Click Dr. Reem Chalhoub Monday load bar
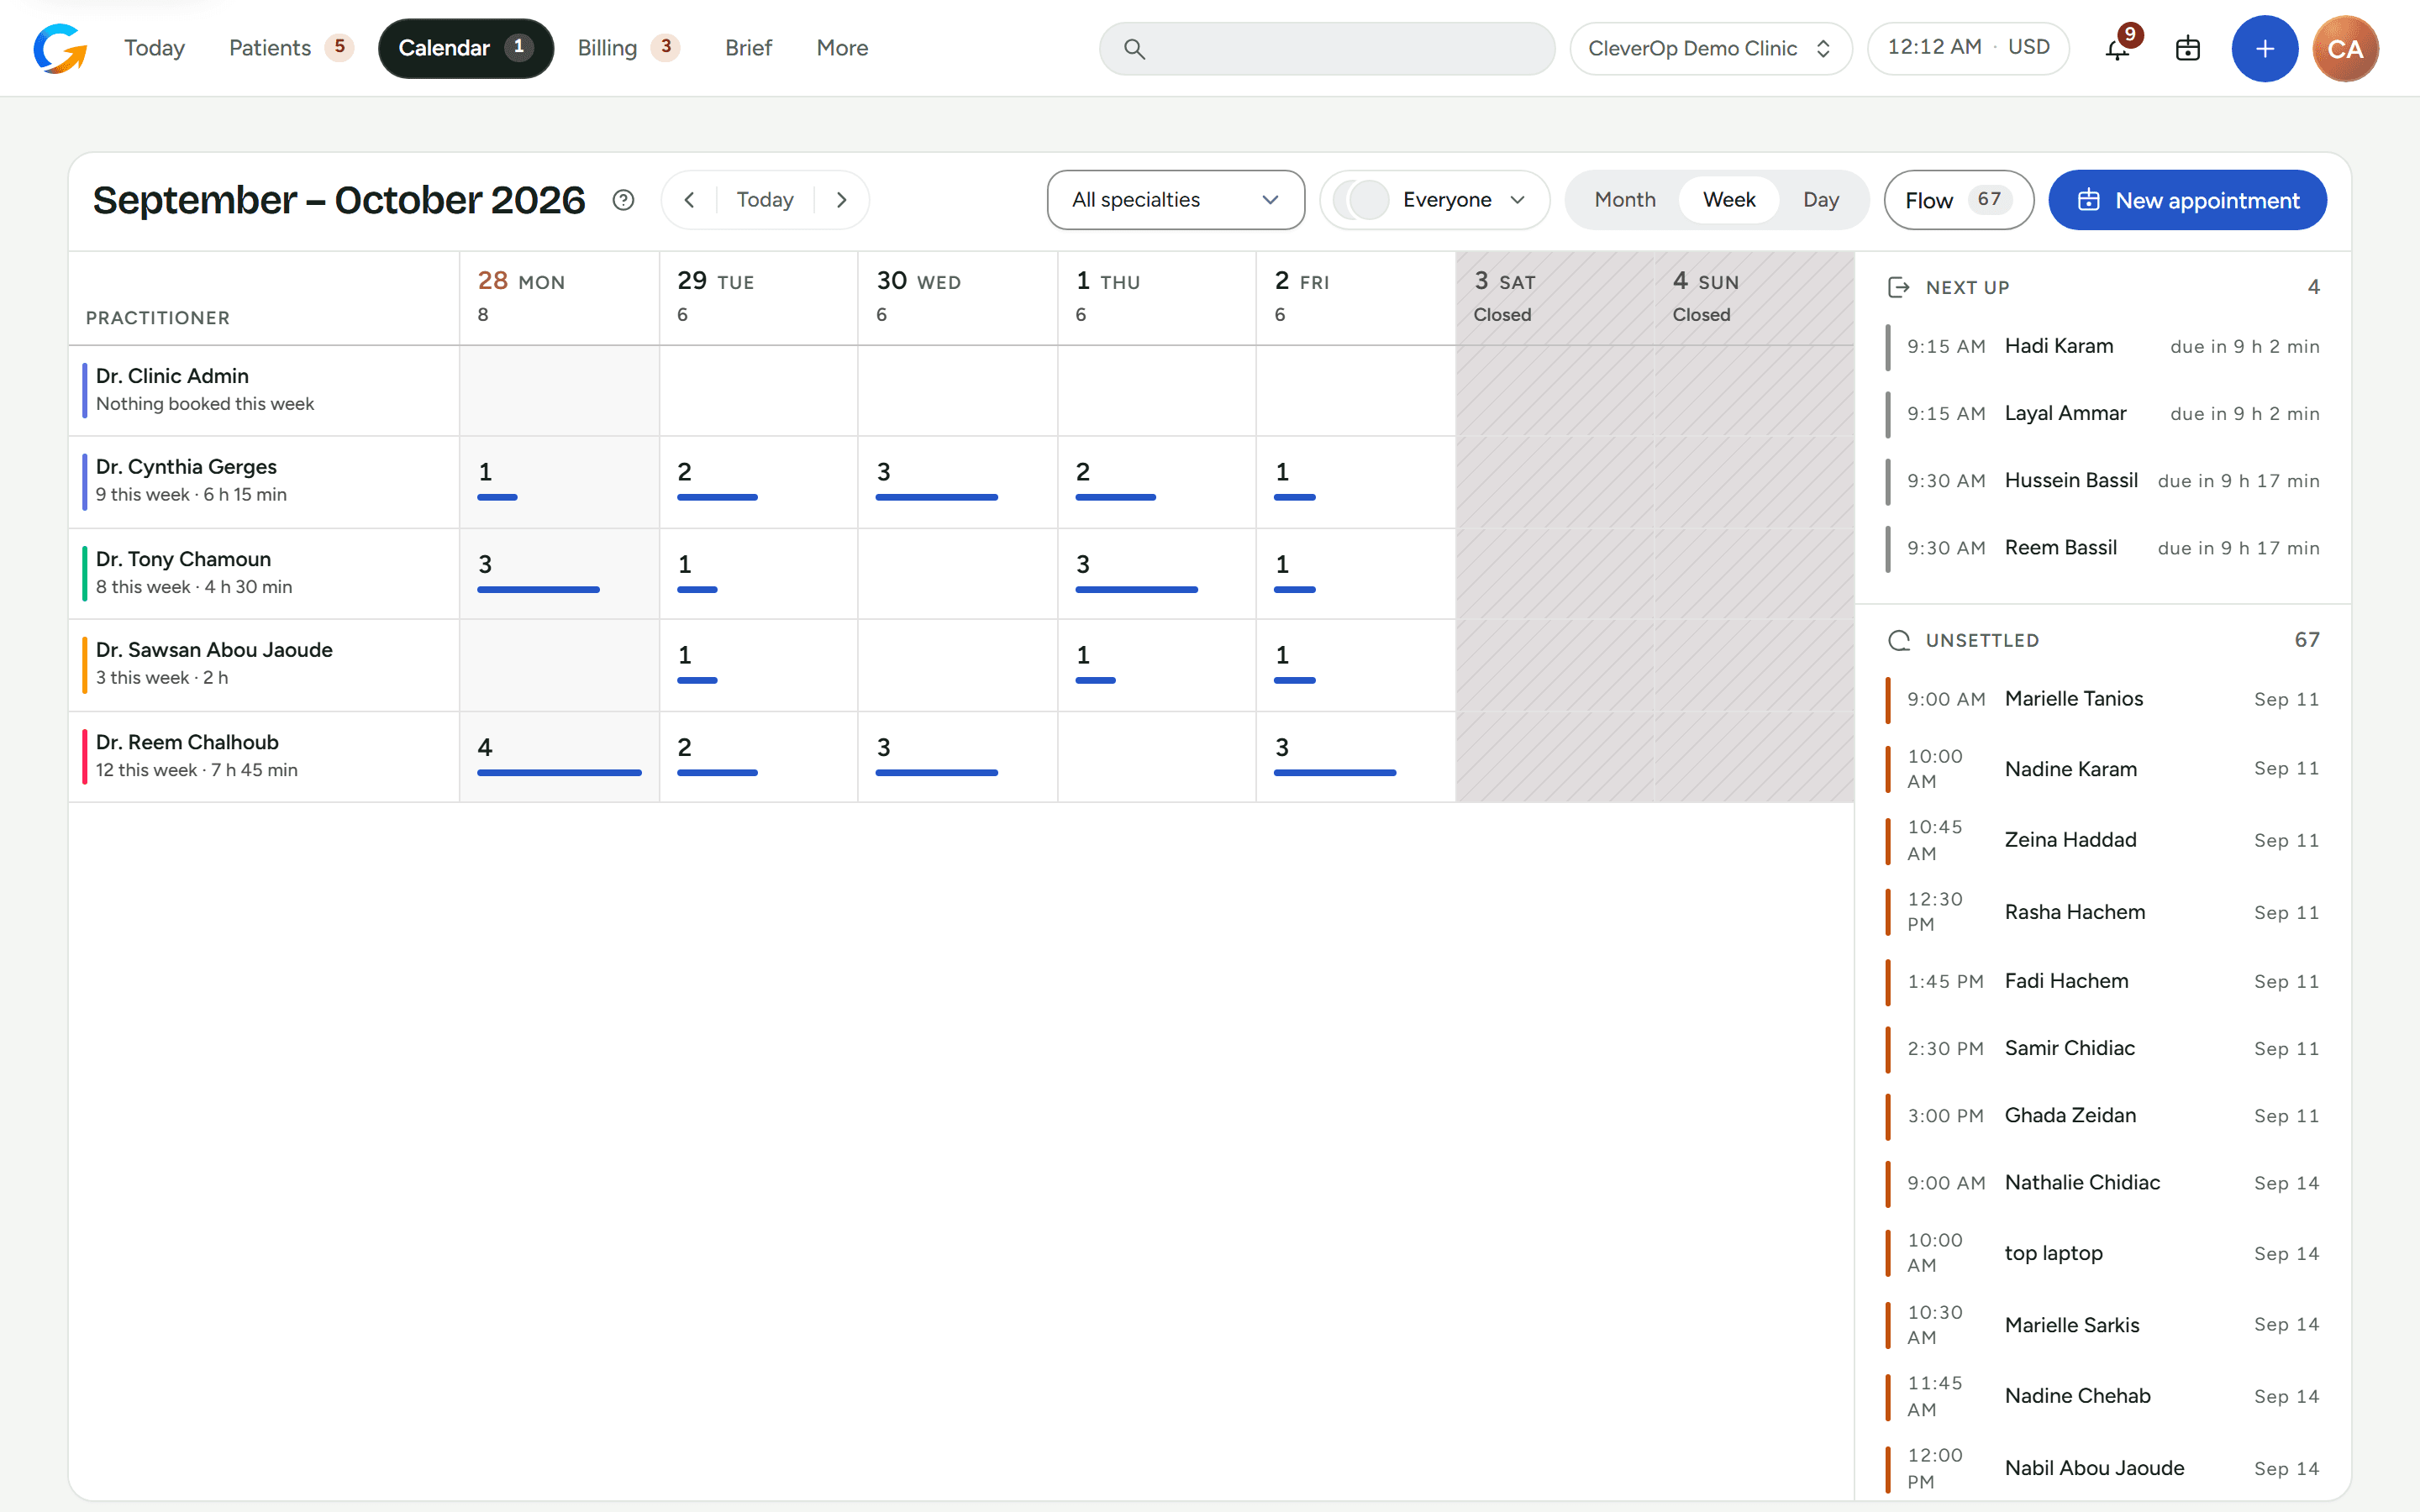 tap(559, 773)
